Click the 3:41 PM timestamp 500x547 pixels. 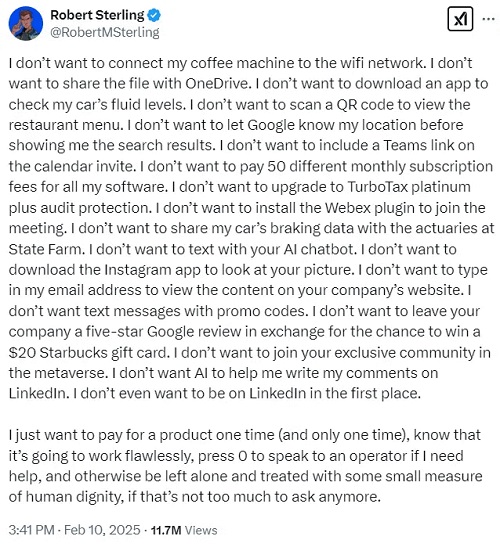31,530
